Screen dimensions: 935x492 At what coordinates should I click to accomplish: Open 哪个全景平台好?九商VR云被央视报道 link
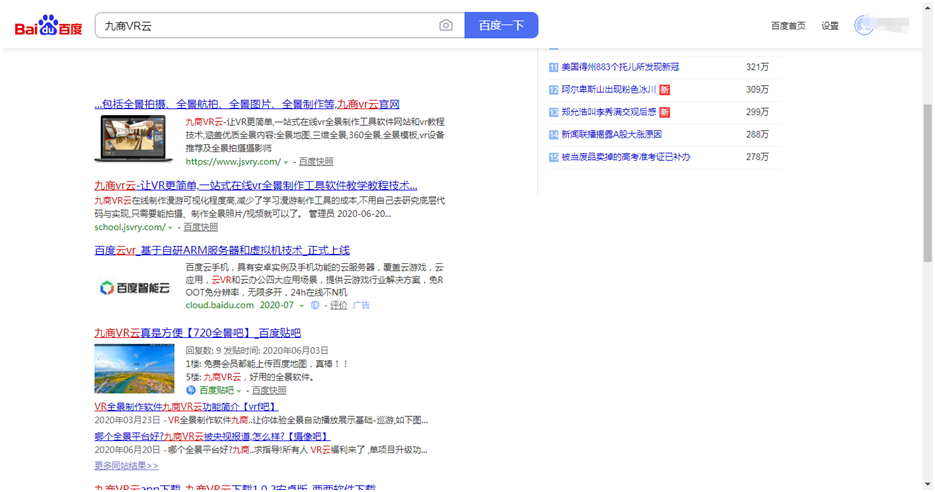click(212, 437)
